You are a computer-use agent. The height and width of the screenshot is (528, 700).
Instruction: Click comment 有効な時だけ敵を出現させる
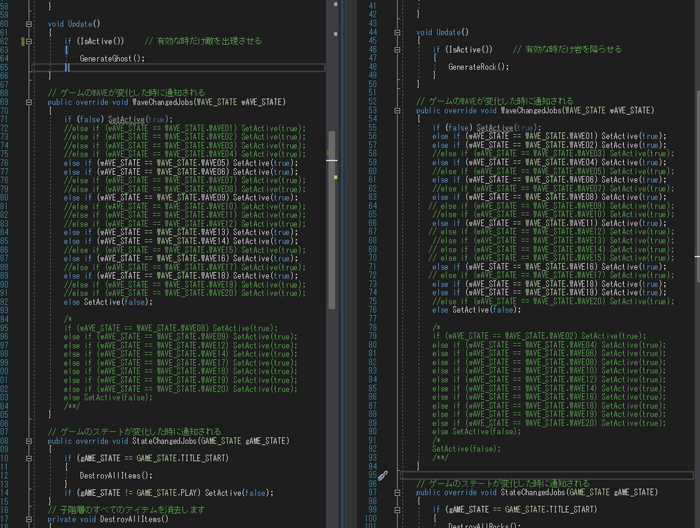click(203, 41)
